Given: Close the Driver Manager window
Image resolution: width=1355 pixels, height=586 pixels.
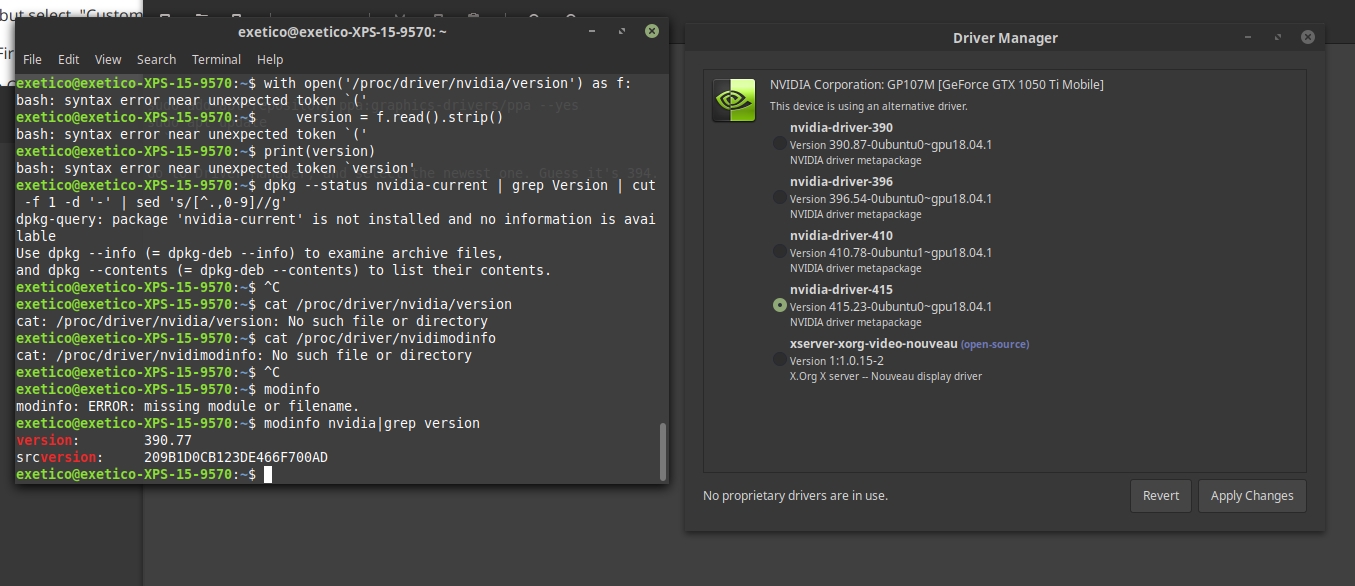Looking at the screenshot, I should pyautogui.click(x=1308, y=37).
